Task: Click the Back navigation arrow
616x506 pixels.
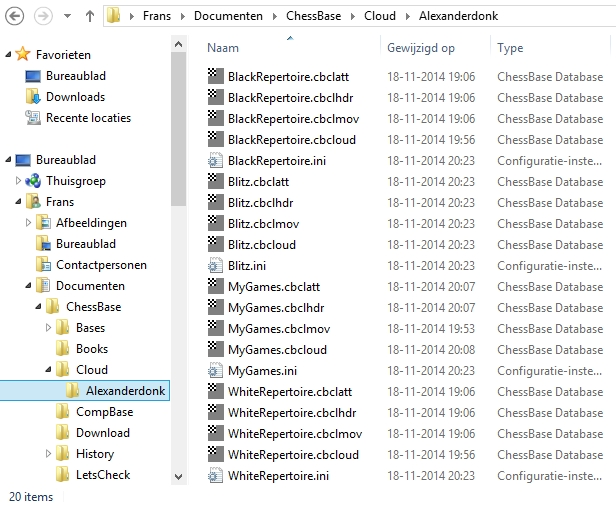Action: (15, 16)
